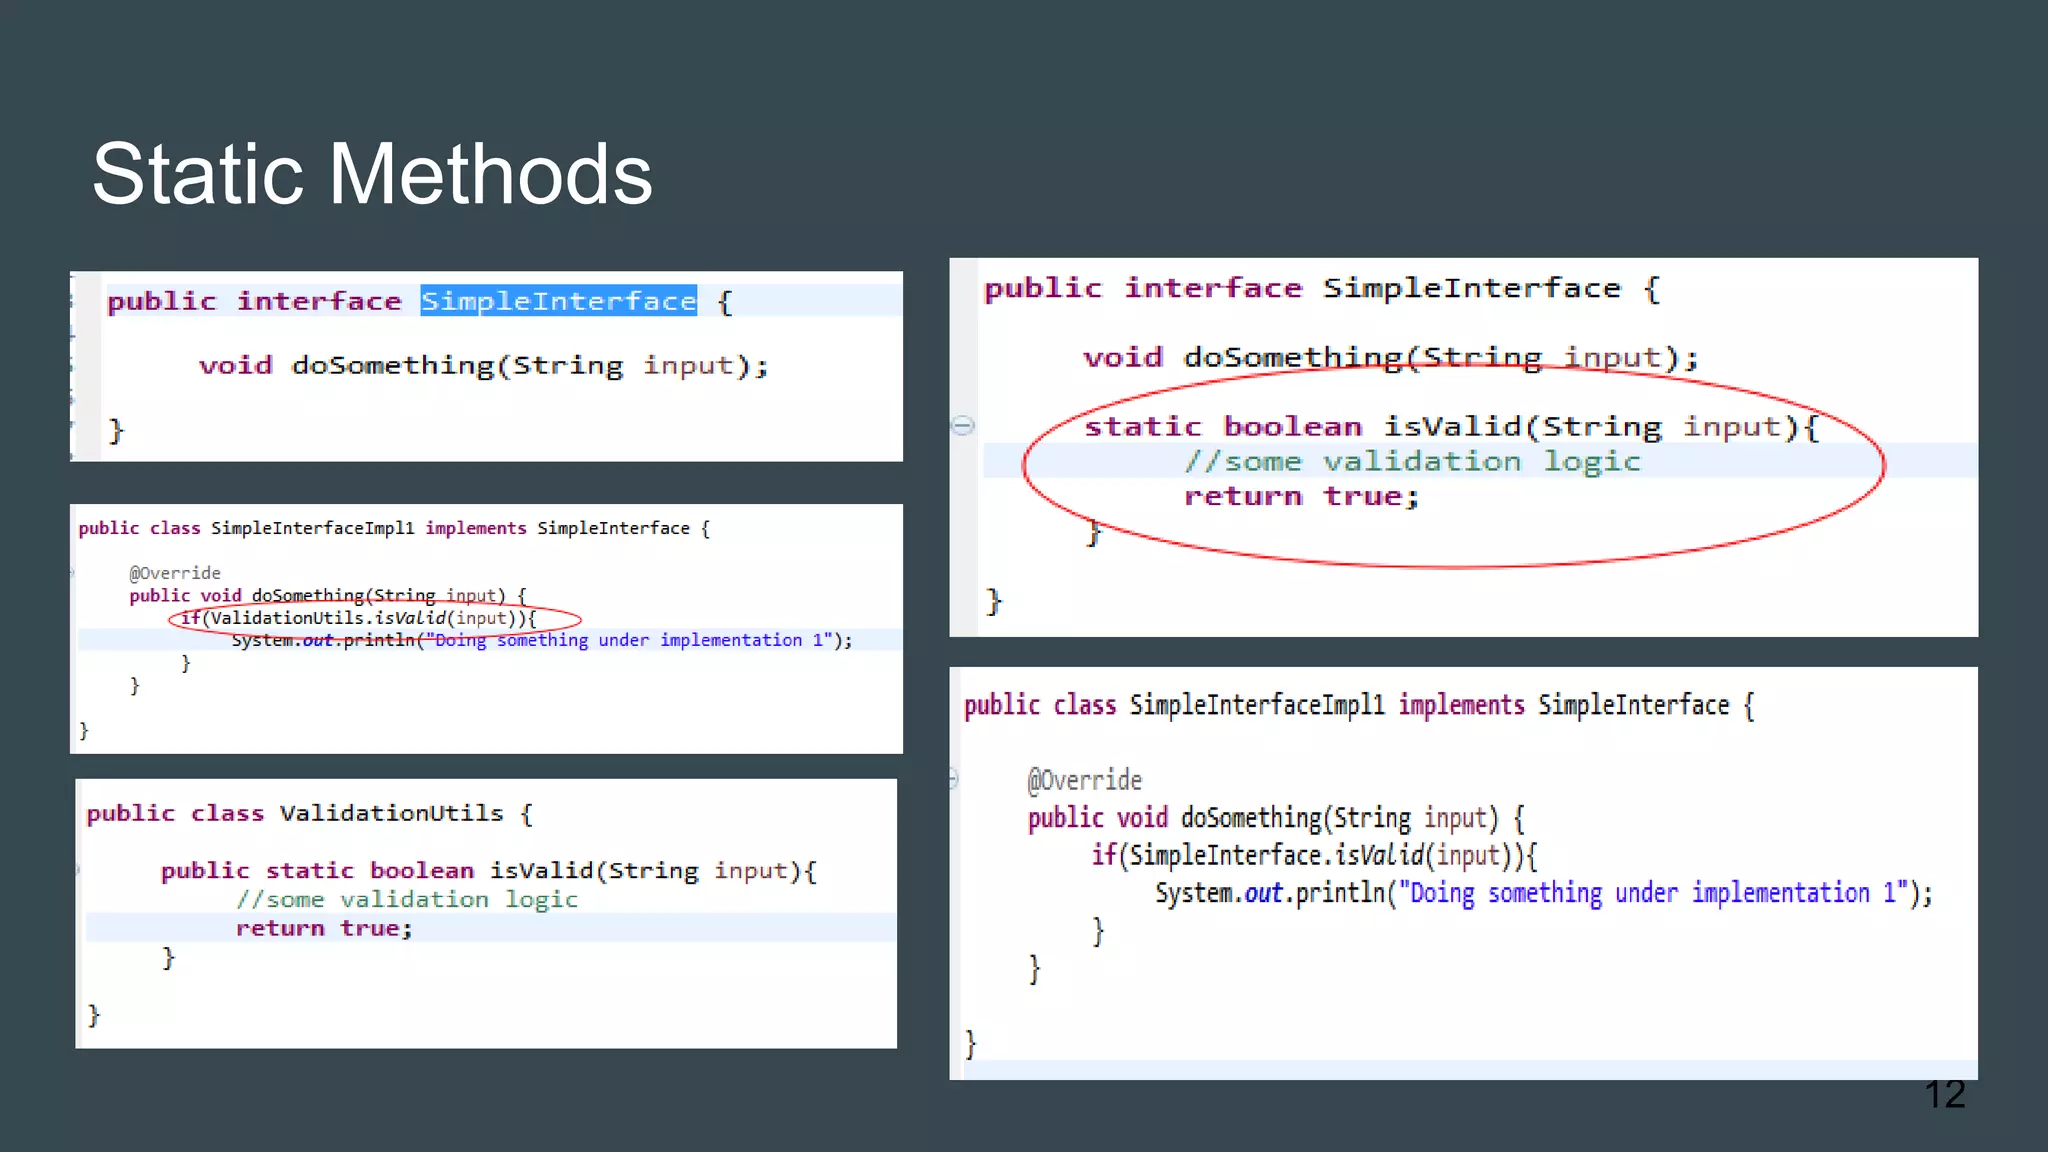
Task: Collapse fold marker beside large @Override annotation
Action: pyautogui.click(x=953, y=779)
